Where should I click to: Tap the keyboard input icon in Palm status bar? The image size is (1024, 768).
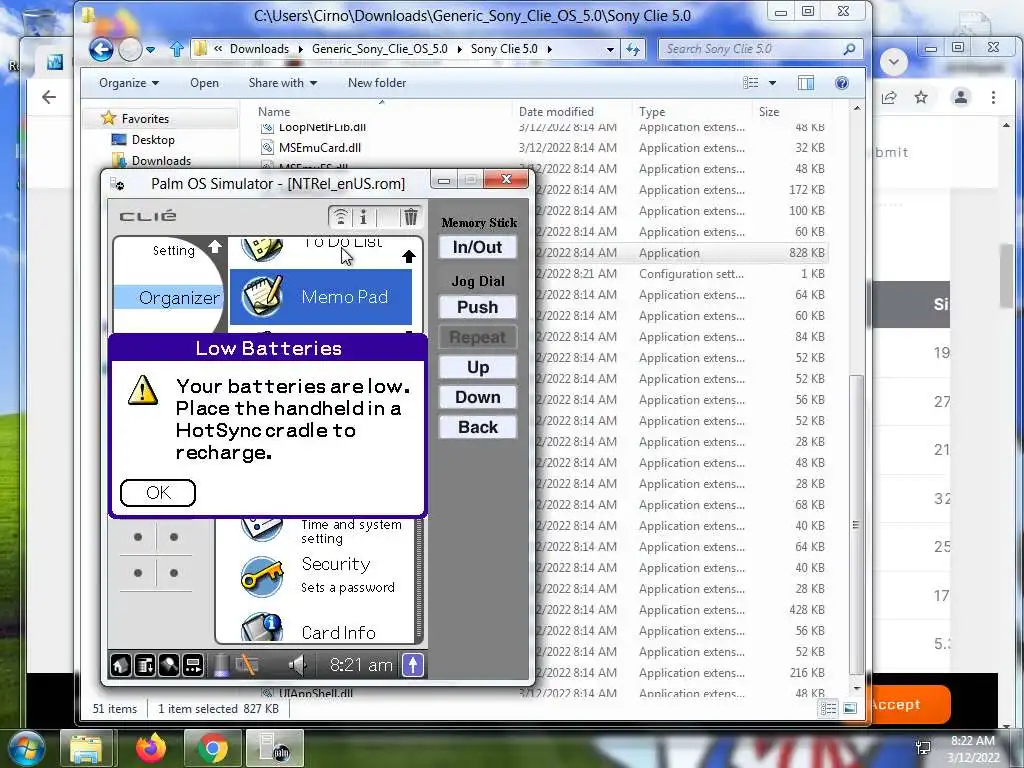pyautogui.click(x=193, y=665)
